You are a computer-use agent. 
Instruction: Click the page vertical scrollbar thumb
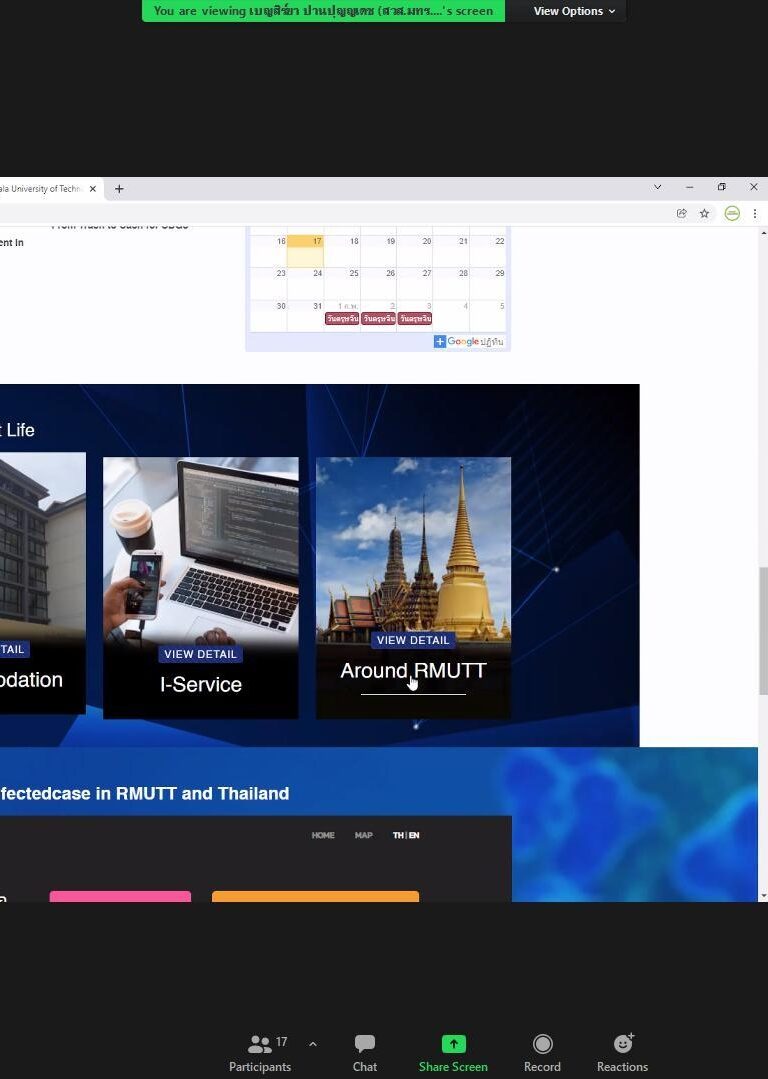point(763,631)
